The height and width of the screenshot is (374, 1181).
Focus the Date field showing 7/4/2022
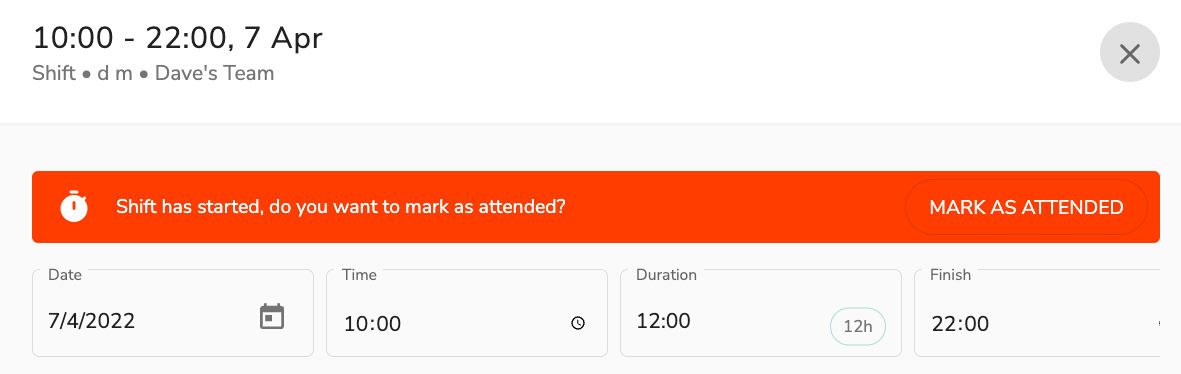coord(172,313)
